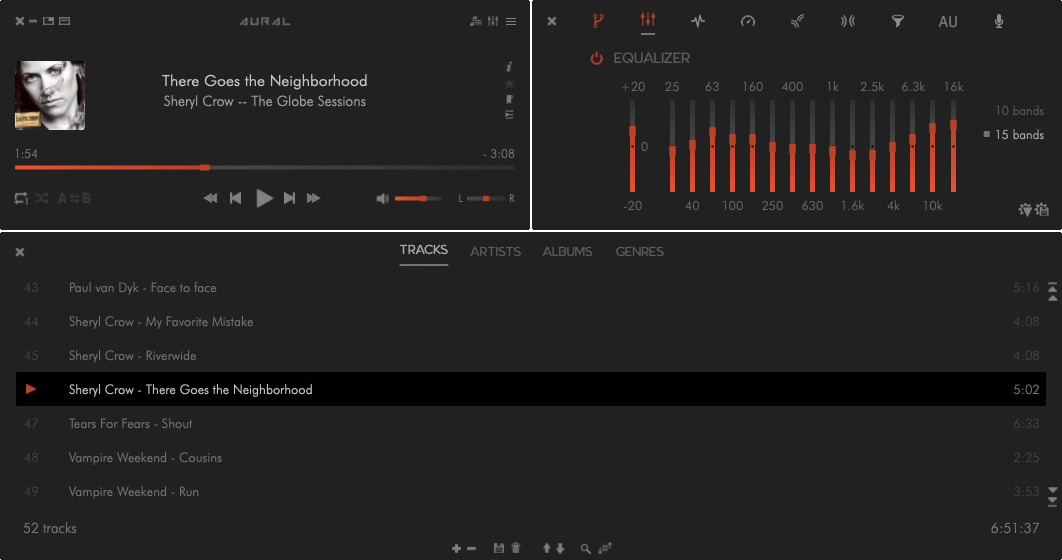Open the equalizer presets dropdown gear icon
1062x560 pixels.
click(x=1025, y=210)
